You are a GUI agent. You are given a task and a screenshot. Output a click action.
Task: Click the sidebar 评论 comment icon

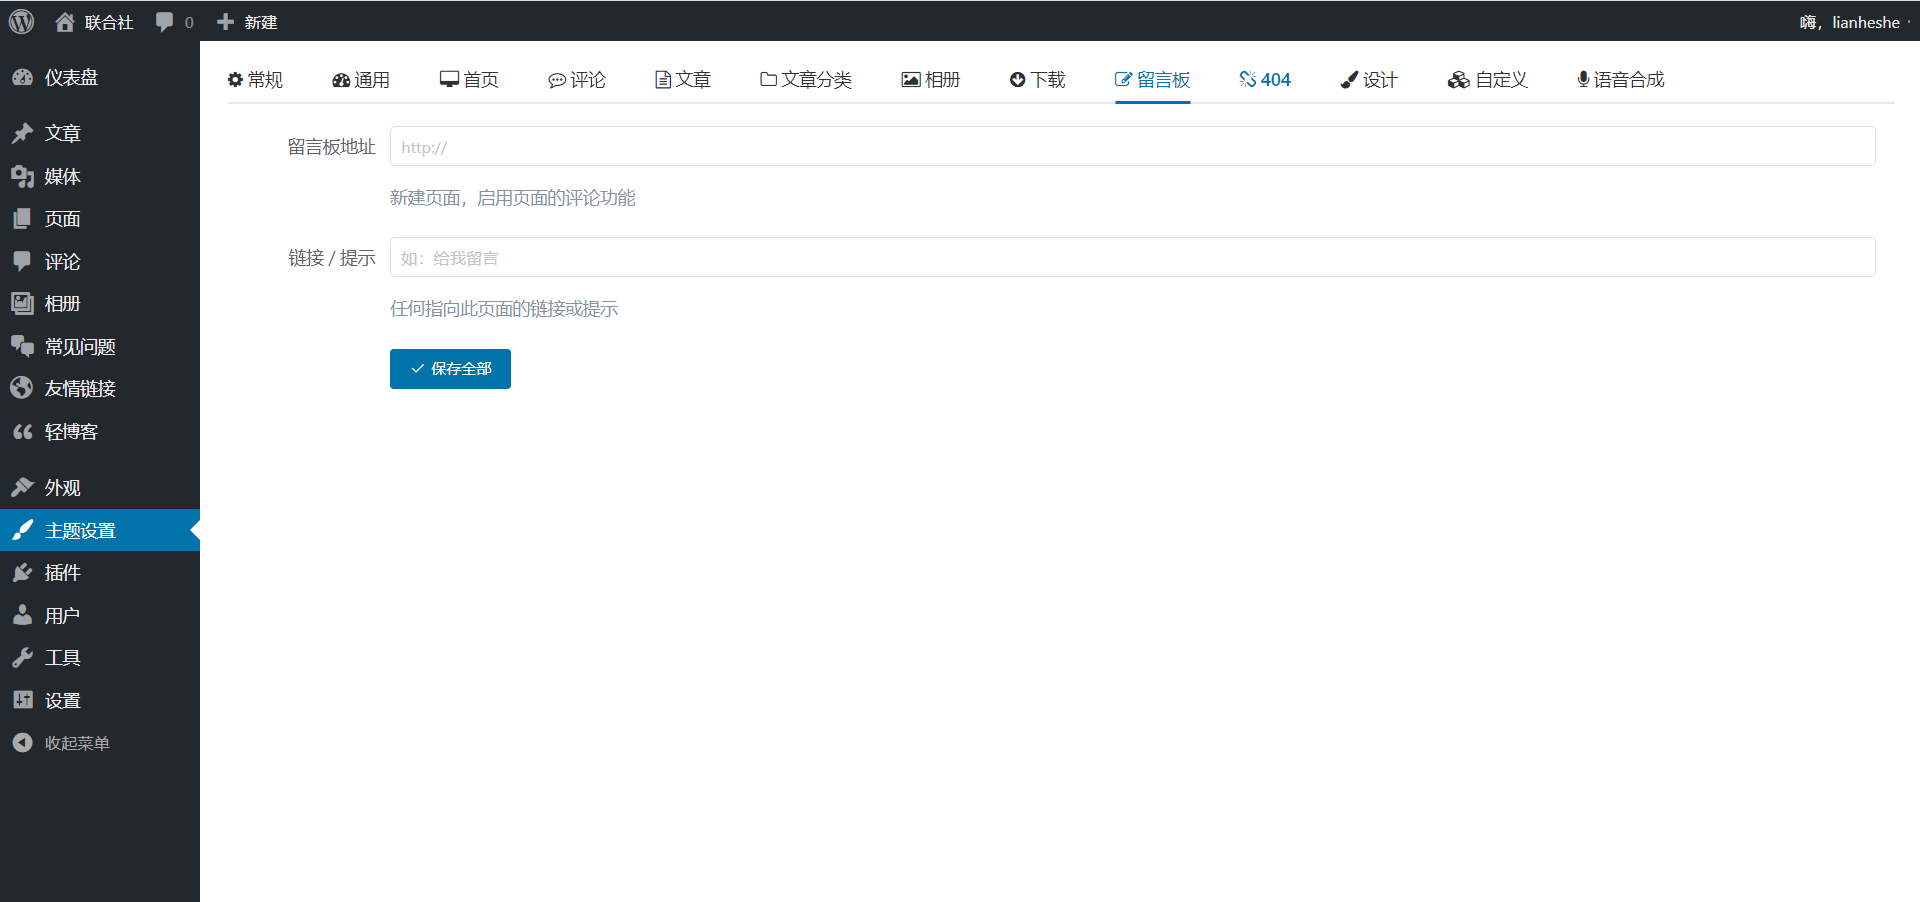pyautogui.click(x=22, y=261)
